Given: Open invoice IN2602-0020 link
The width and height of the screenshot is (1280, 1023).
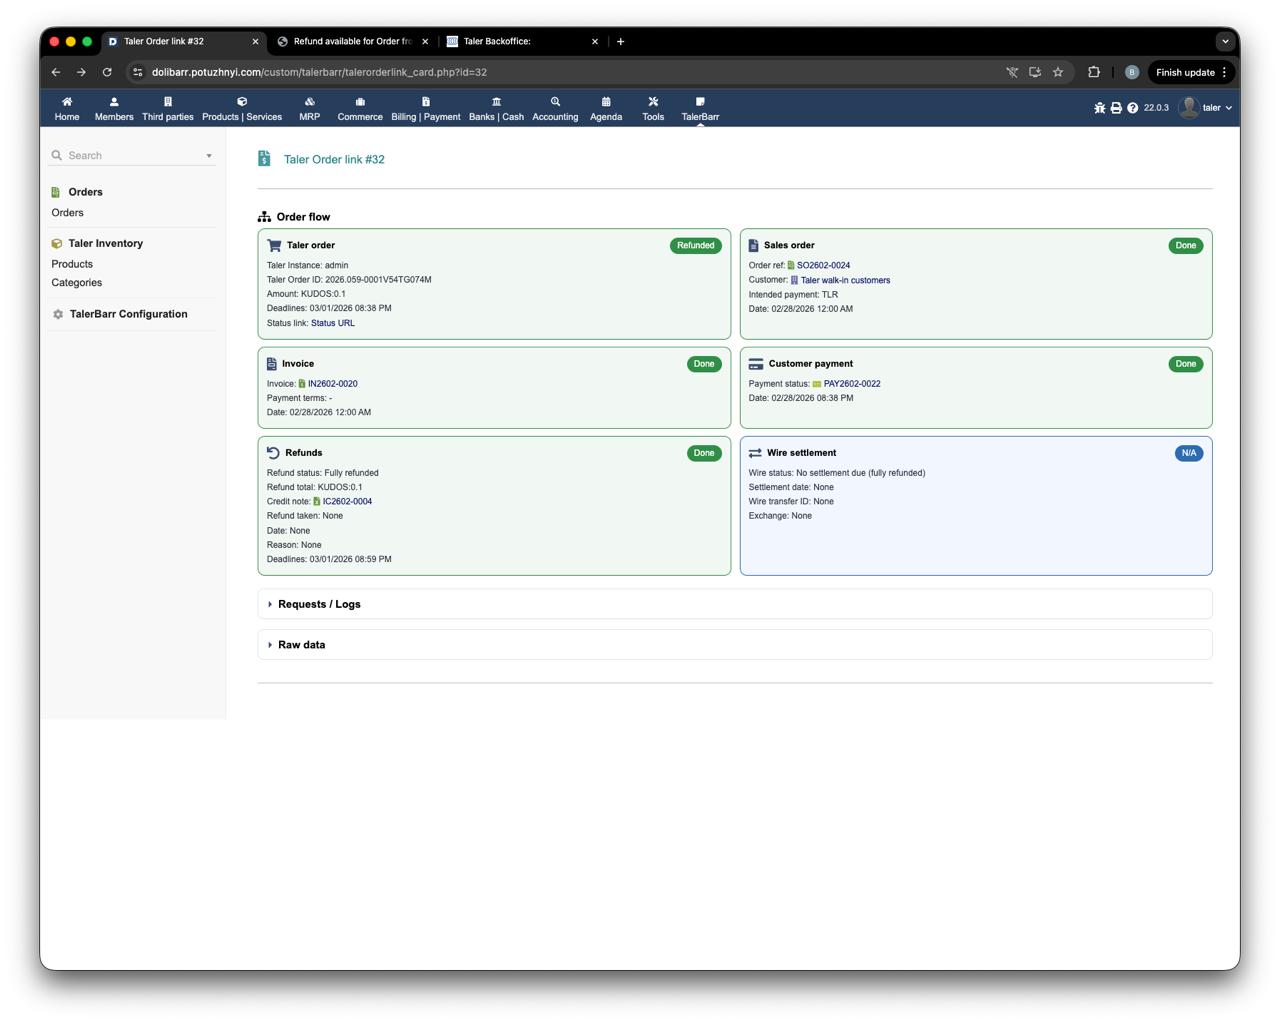Looking at the screenshot, I should (332, 384).
